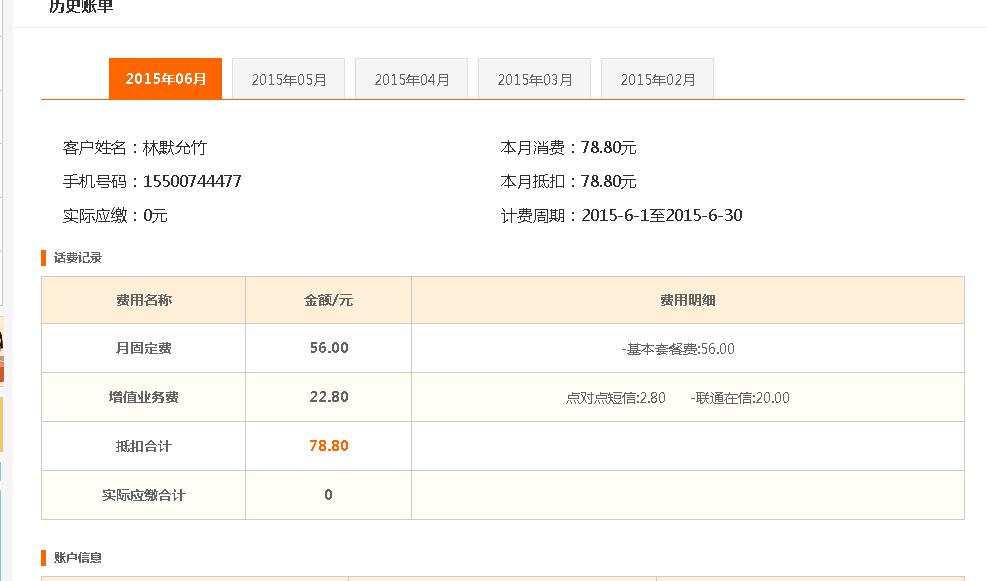This screenshot has width=987, height=581.
Task: Click the 费用明细 column header
Action: click(687, 300)
